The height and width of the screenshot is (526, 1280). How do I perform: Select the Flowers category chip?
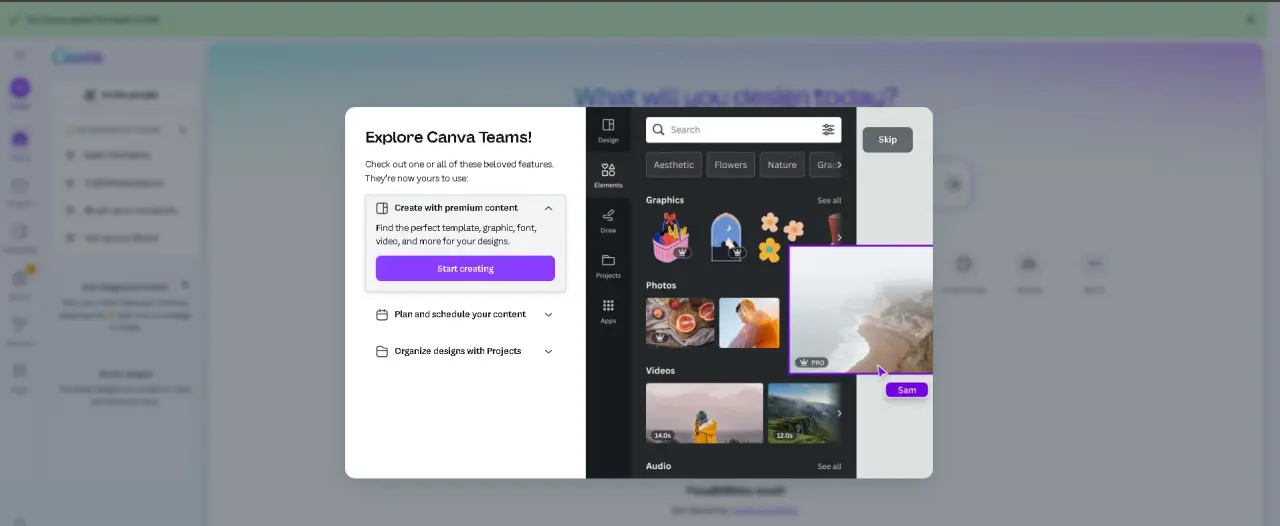[x=731, y=165]
